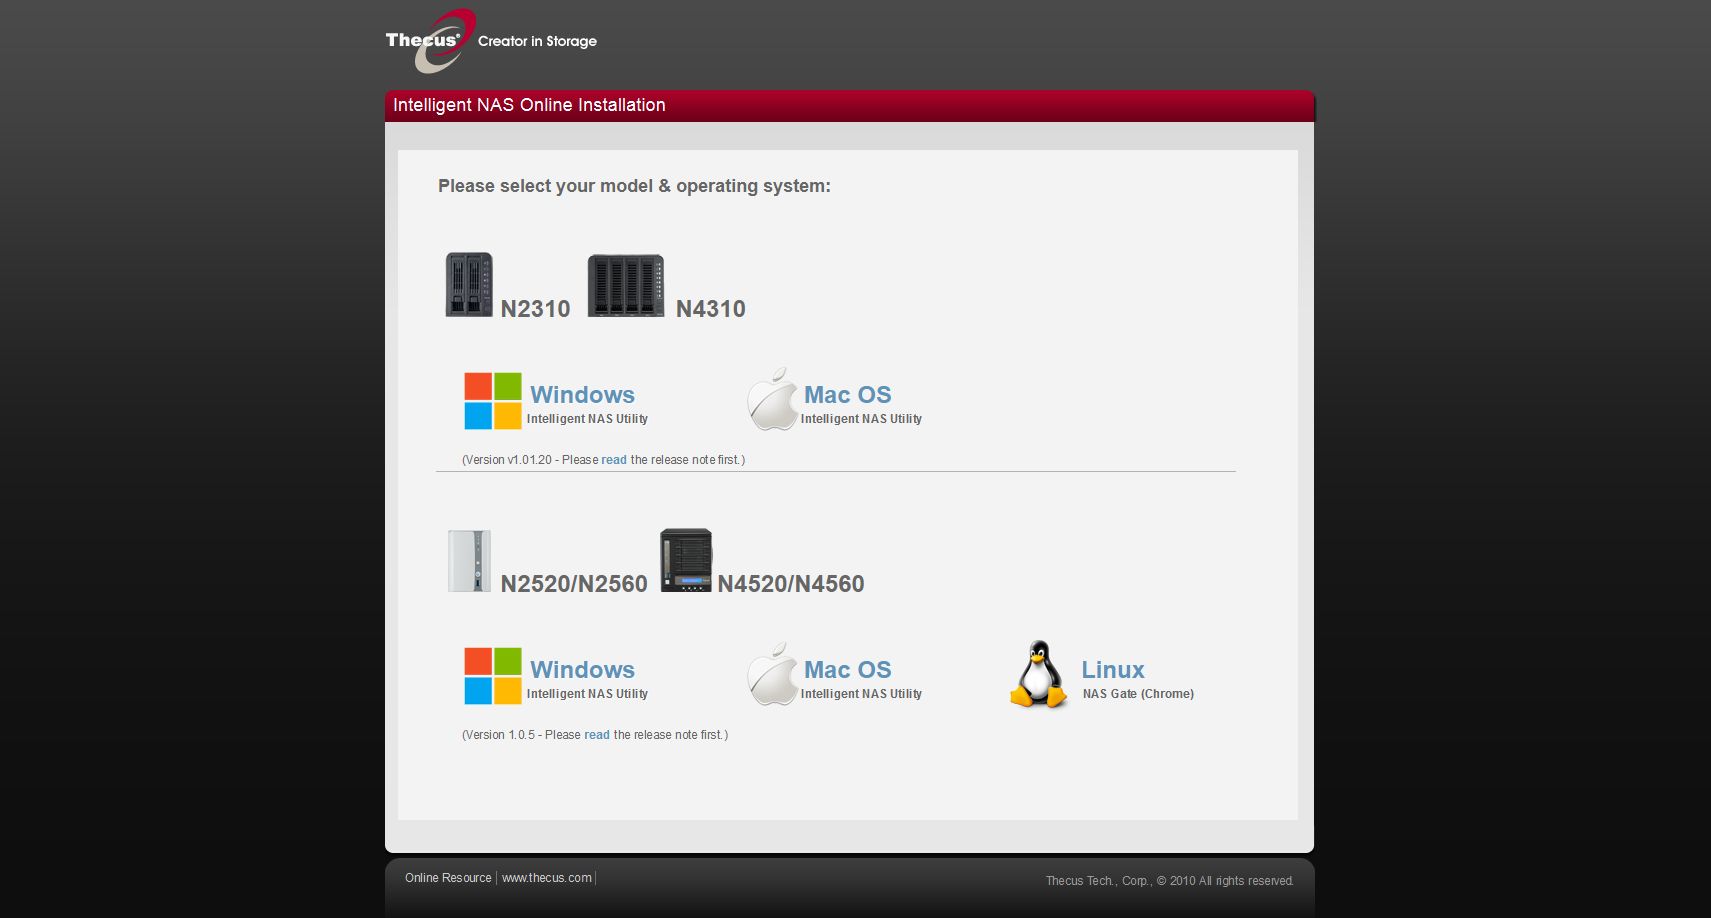Open the Windows link under N2310/N4310
The image size is (1711, 918).
(582, 395)
